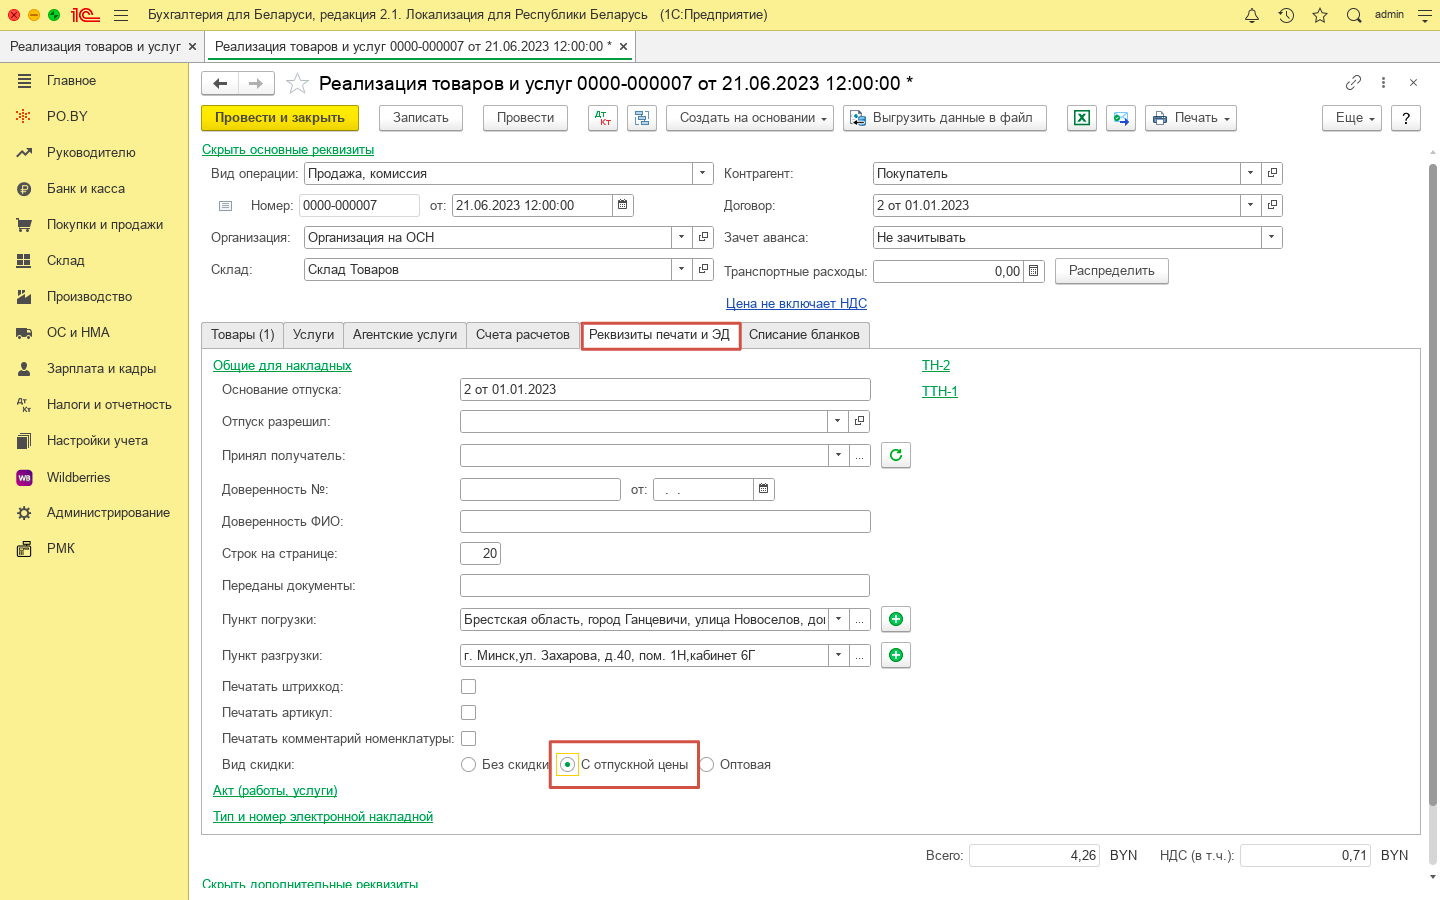Switch to Услуги tab
The width and height of the screenshot is (1440, 900).
(x=314, y=335)
